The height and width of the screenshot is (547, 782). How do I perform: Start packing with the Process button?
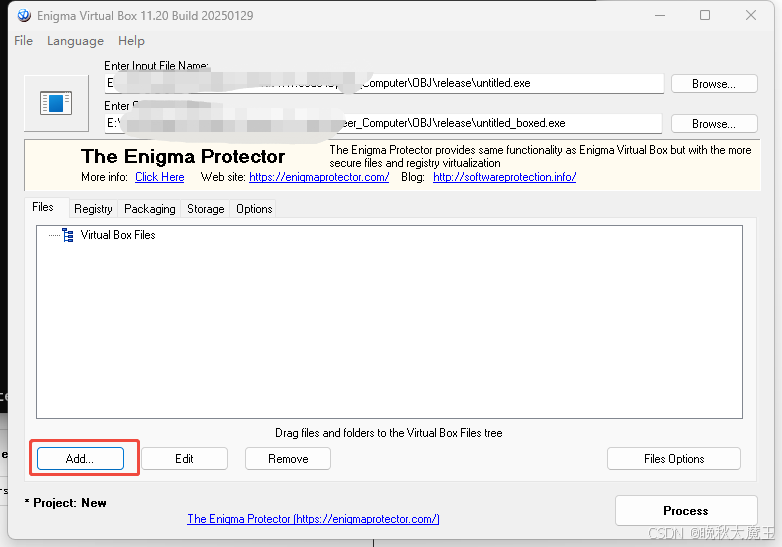686,511
